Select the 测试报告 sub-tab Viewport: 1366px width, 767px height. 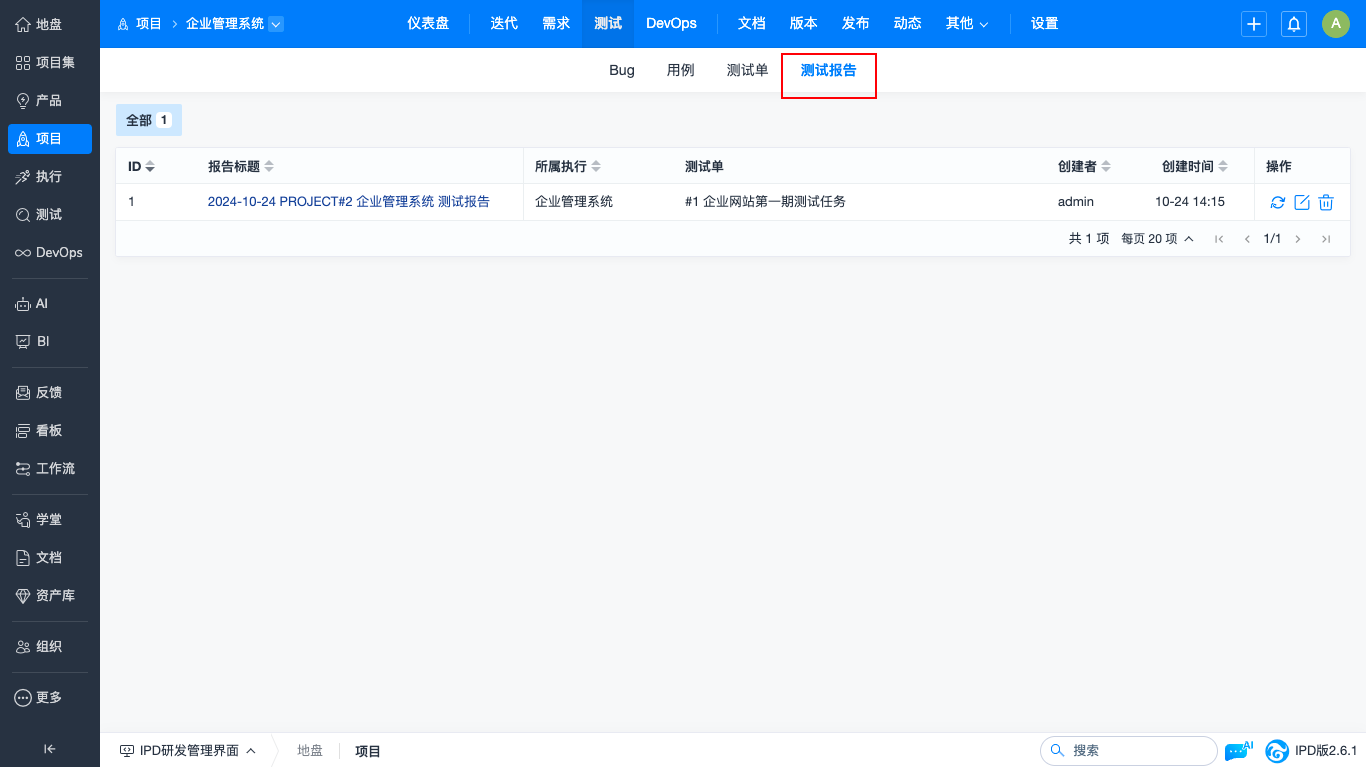(x=829, y=71)
